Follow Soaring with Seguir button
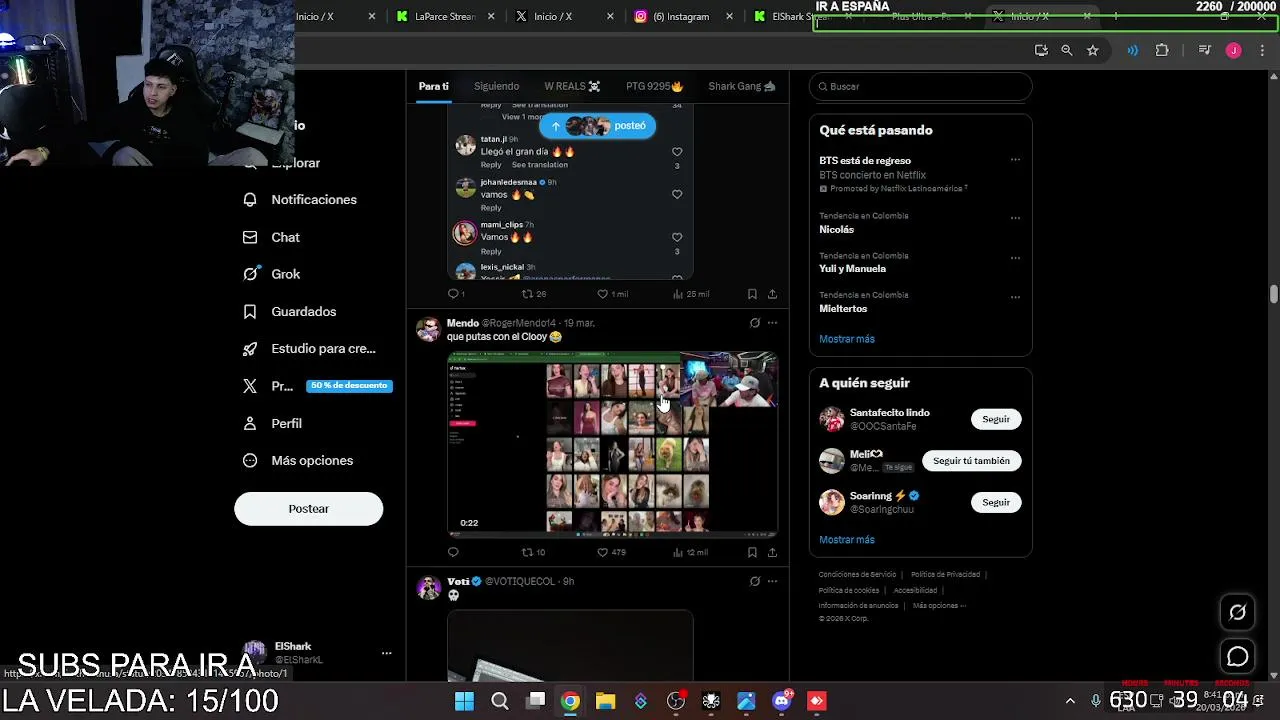 pyautogui.click(x=996, y=502)
